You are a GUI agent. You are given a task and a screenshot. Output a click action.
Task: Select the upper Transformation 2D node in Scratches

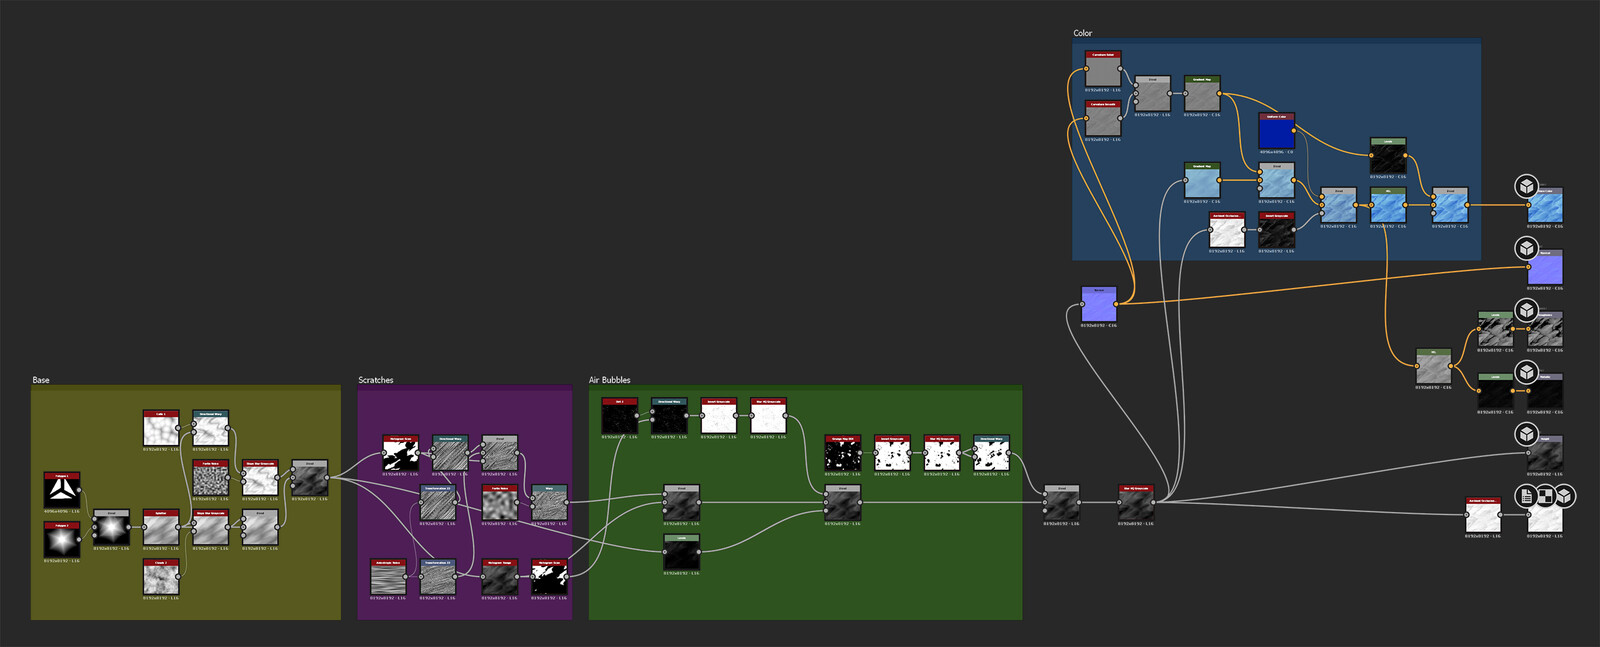pyautogui.click(x=438, y=503)
